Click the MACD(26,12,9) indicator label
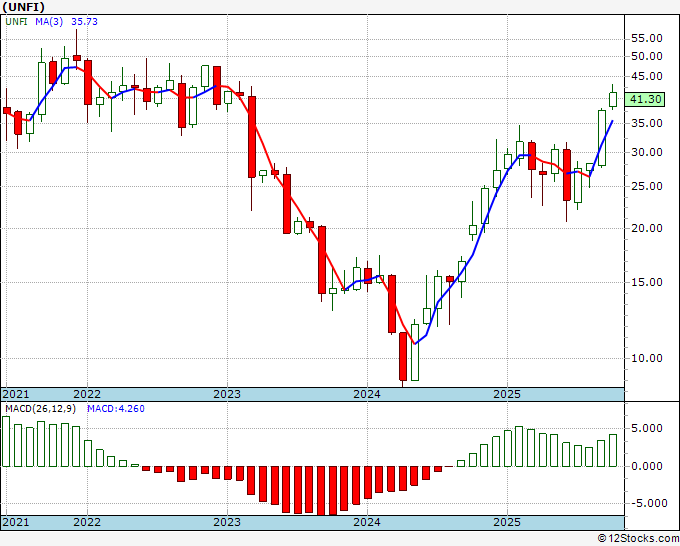The height and width of the screenshot is (546, 680). coord(40,409)
